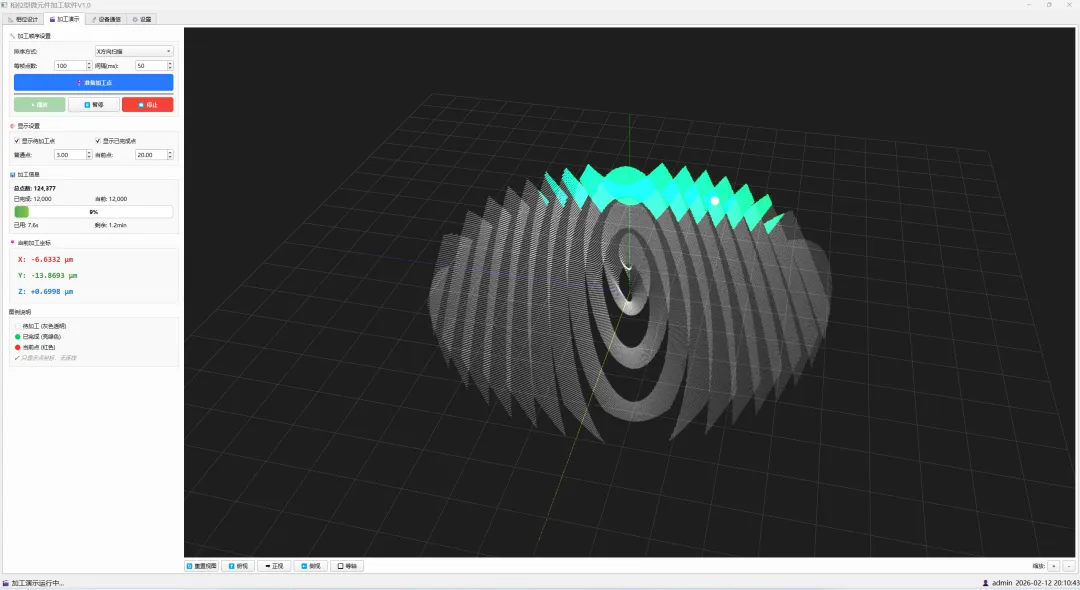Click the processing info section icon
The image size is (1080, 590).
pos(12,175)
